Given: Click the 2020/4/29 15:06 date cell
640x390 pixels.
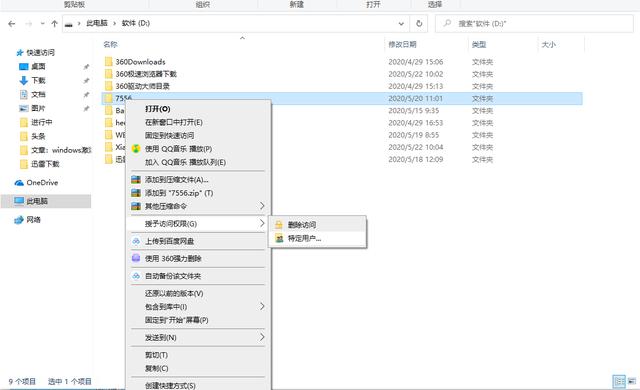Looking at the screenshot, I should pos(416,62).
